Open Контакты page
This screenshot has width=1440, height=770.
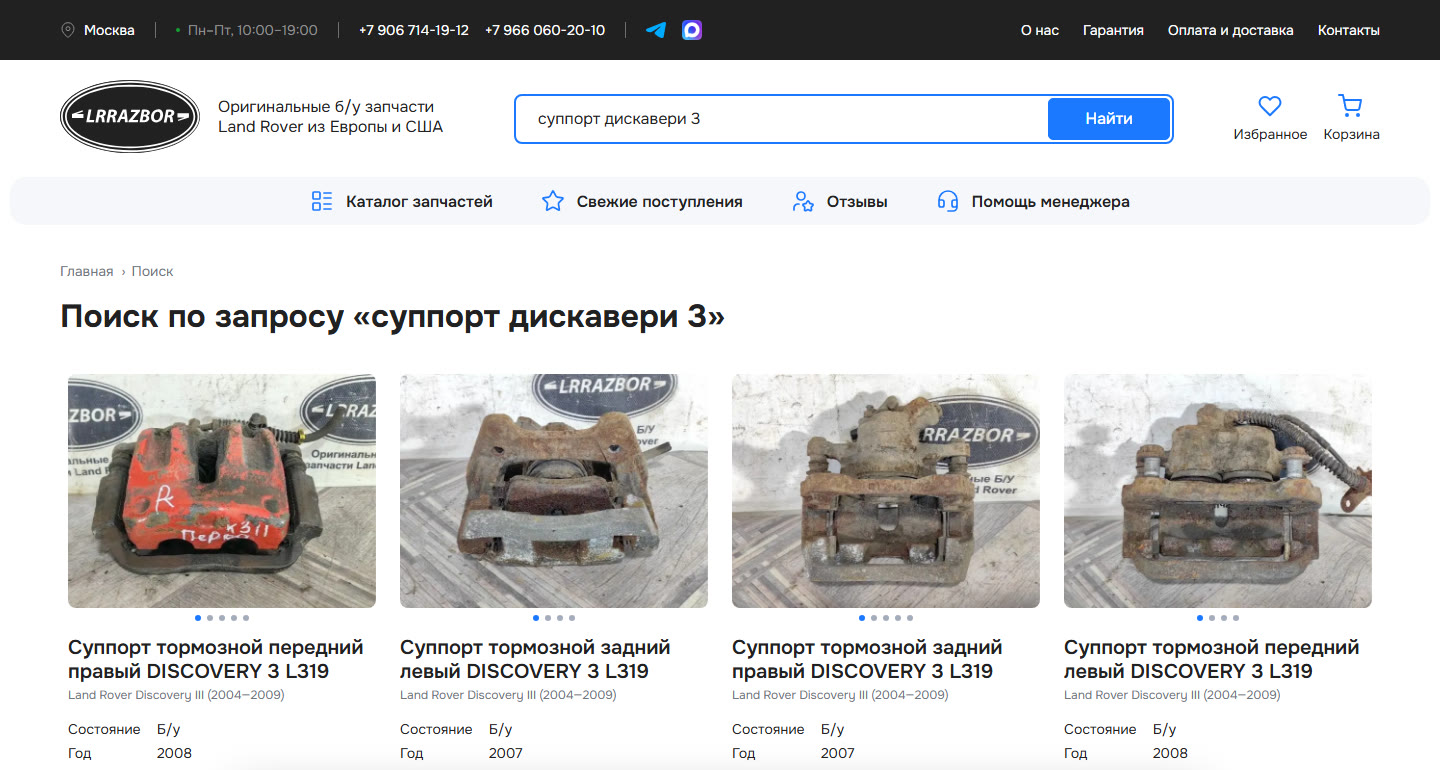[x=1349, y=30]
